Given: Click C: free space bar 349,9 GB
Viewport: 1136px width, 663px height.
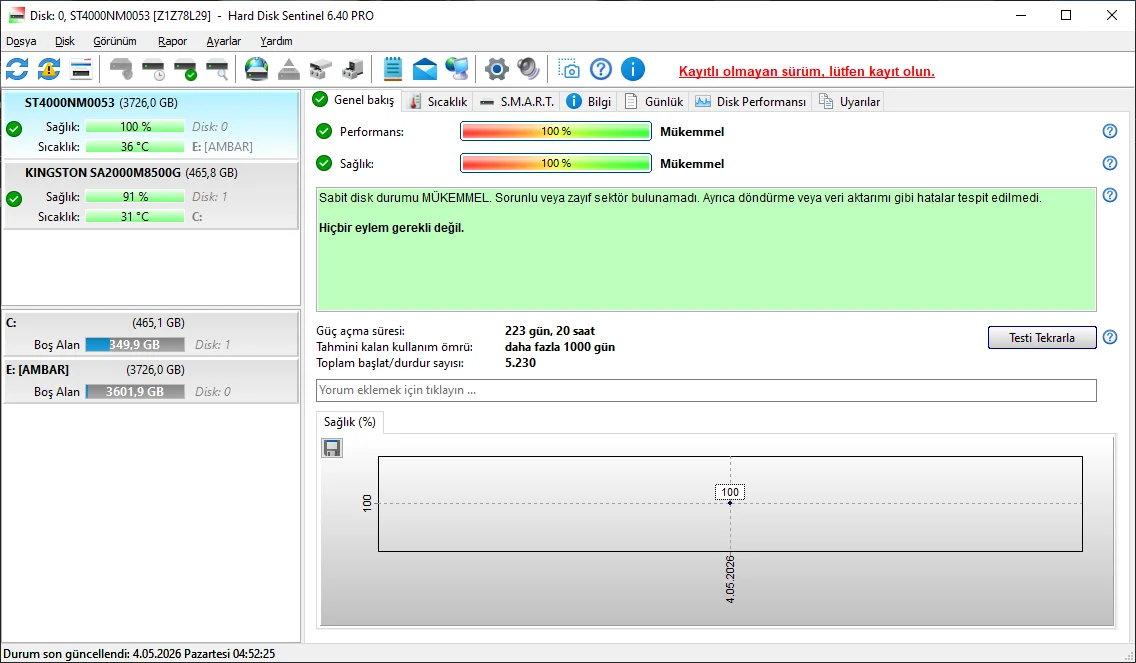Looking at the screenshot, I should pos(135,345).
